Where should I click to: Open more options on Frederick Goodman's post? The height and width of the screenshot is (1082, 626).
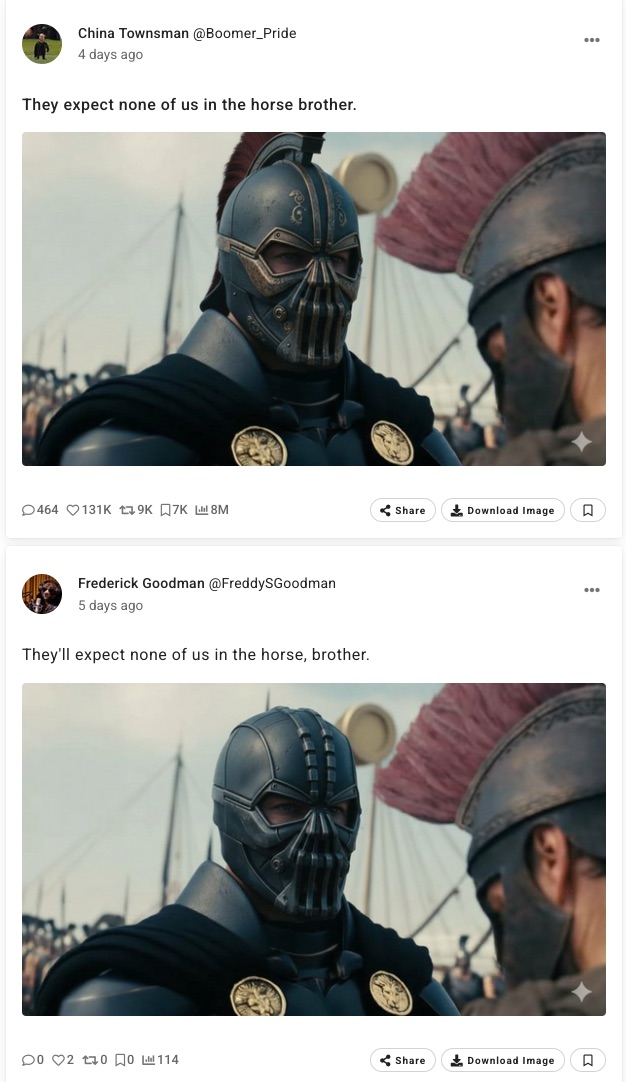(x=591, y=590)
